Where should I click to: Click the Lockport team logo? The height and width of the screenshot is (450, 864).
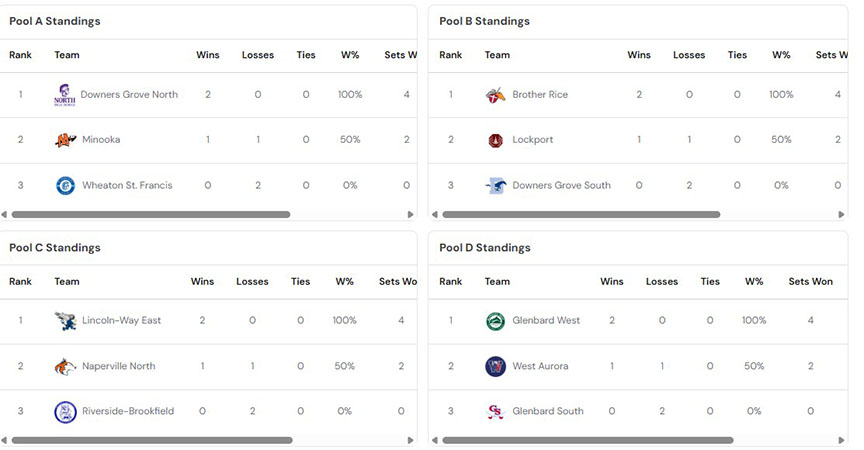tap(495, 140)
